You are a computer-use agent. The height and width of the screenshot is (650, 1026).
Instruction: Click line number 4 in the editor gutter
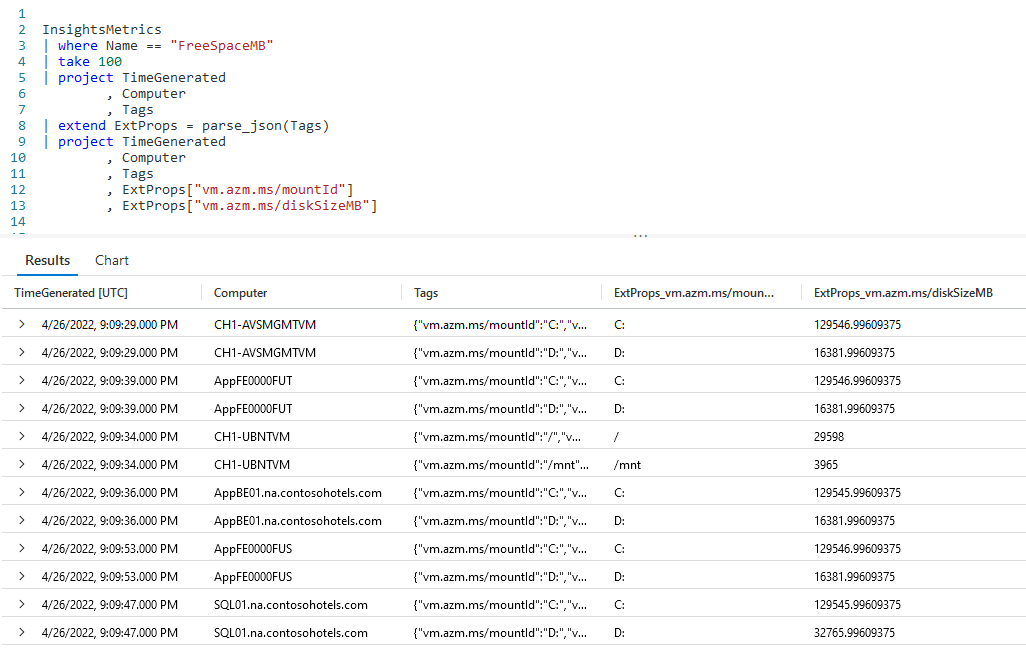(x=21, y=61)
